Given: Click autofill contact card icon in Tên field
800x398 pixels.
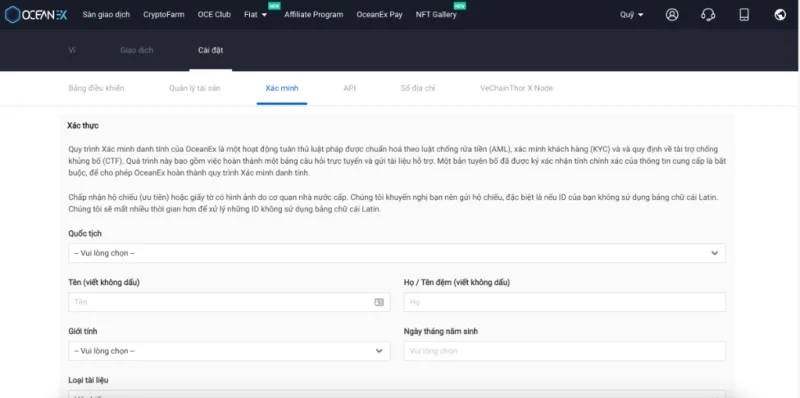Looking at the screenshot, I should (379, 302).
